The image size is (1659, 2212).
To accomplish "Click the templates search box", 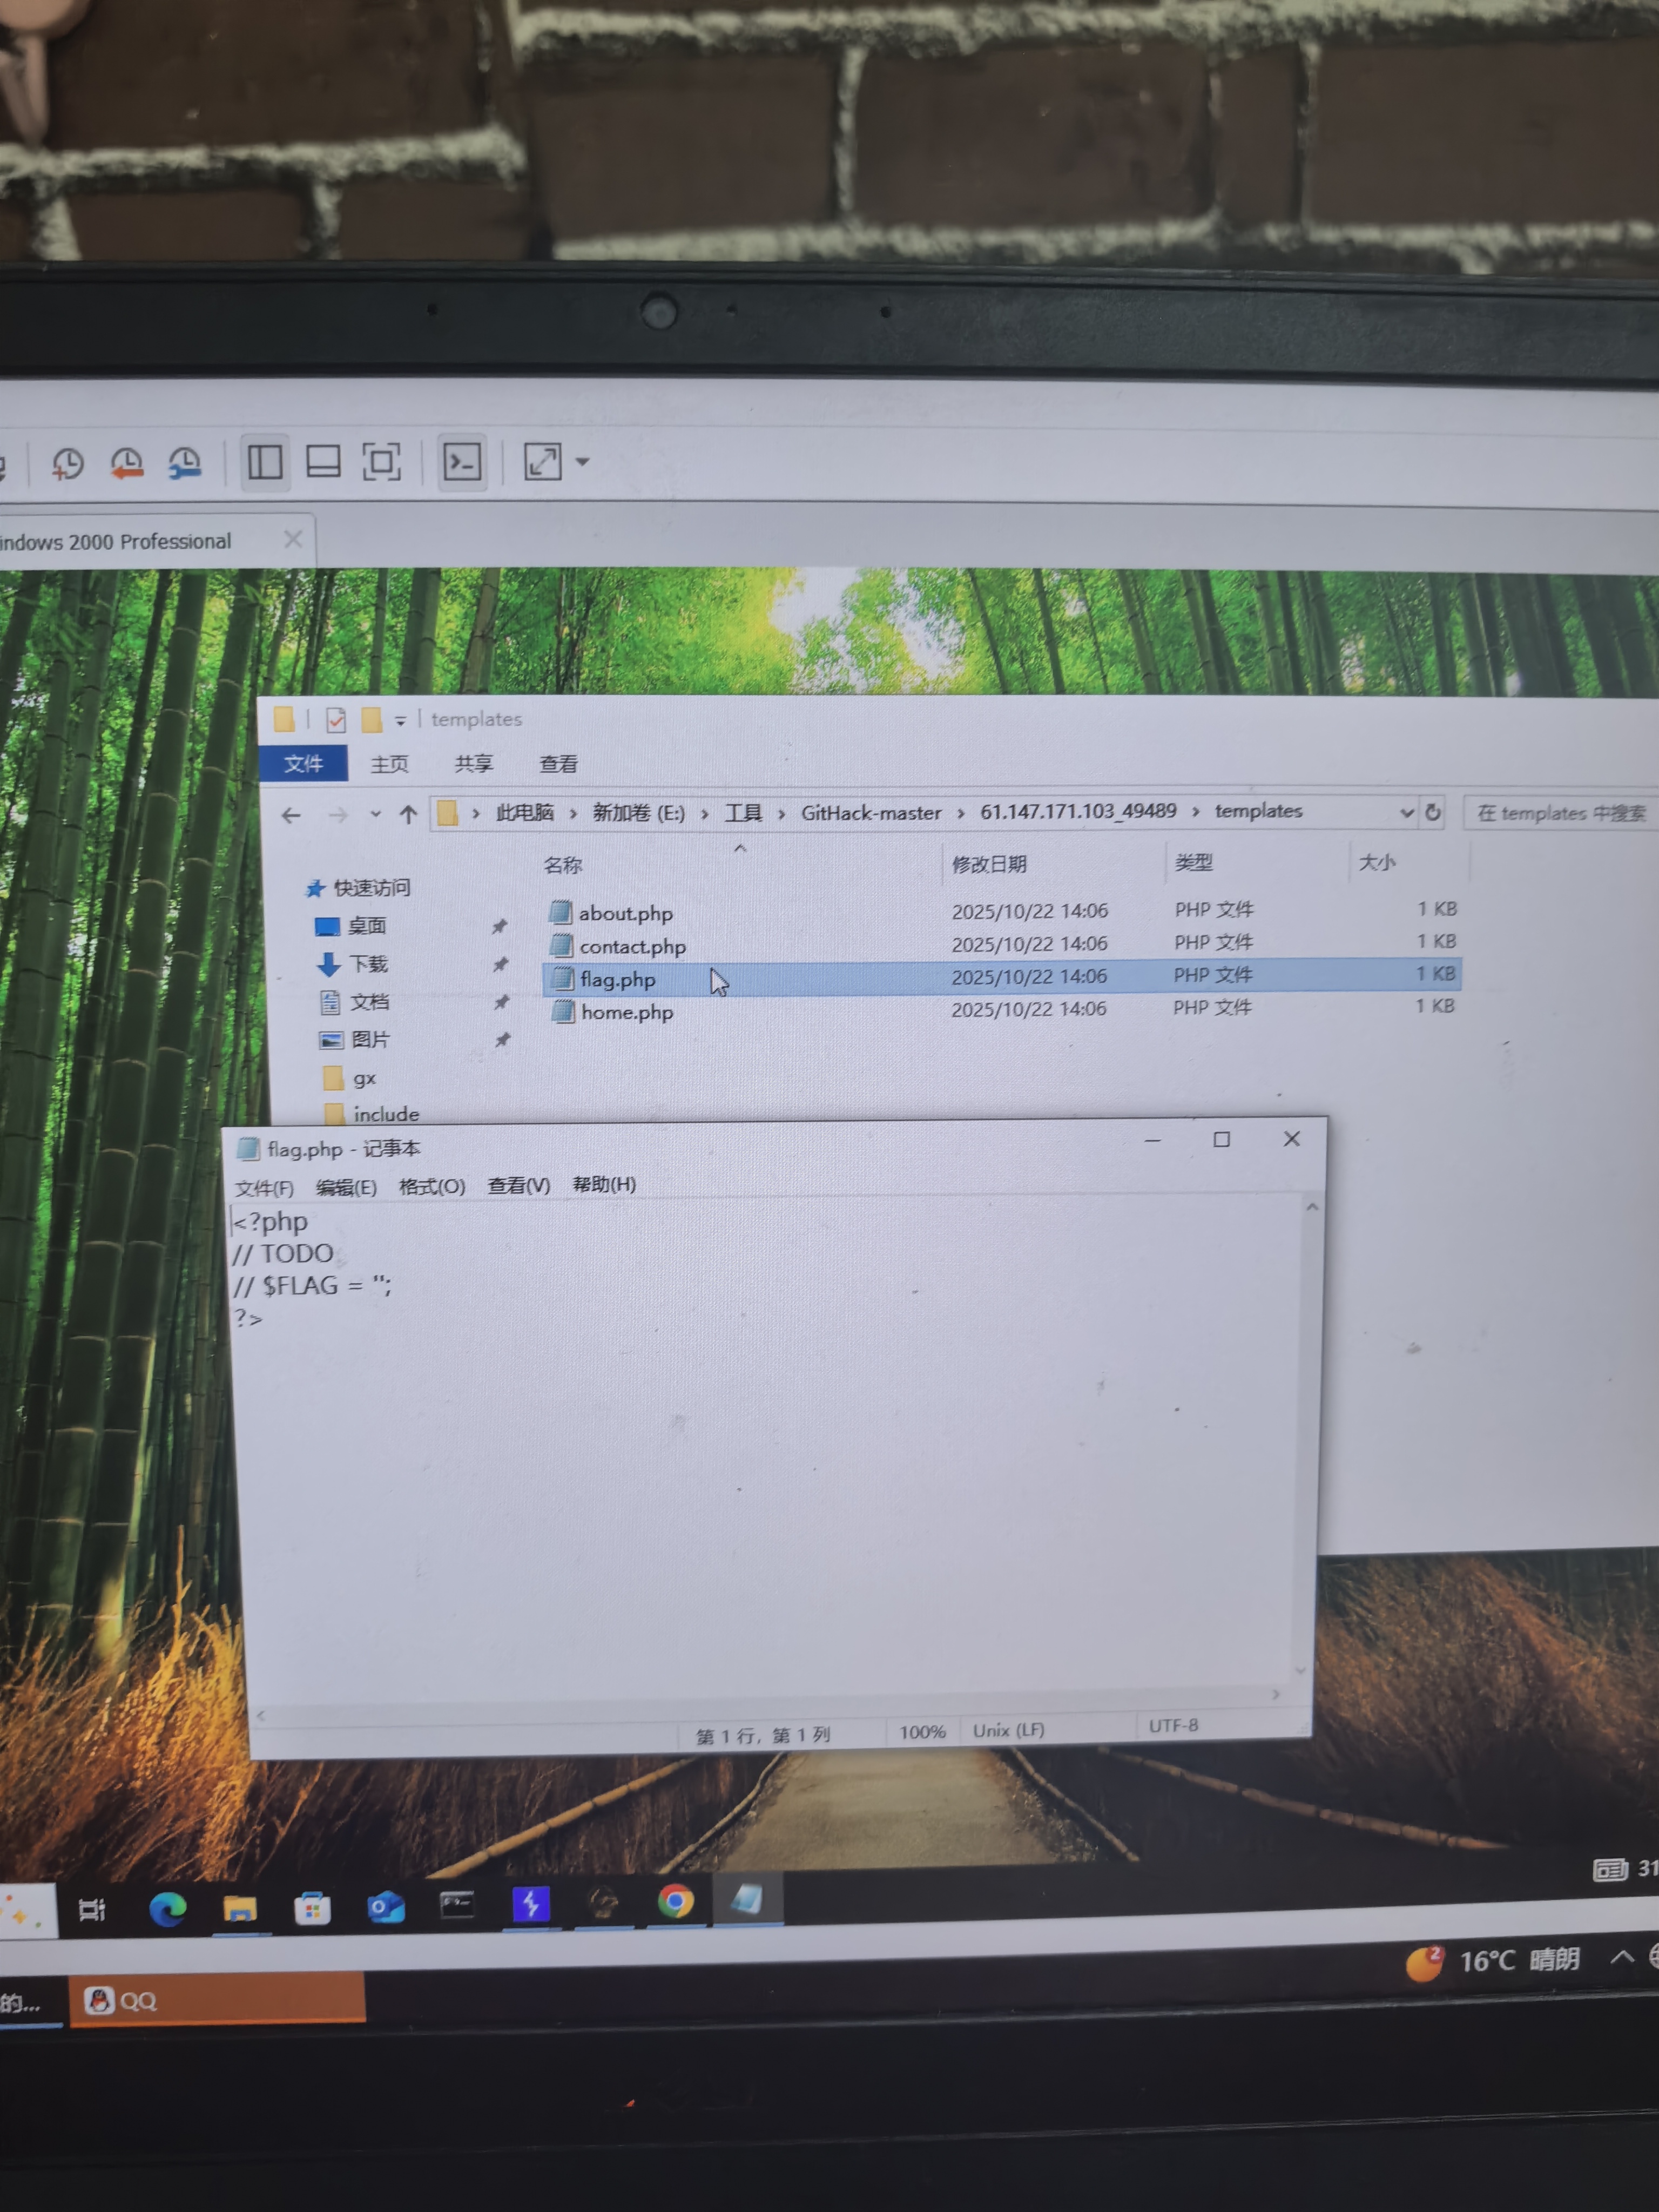I will pos(1560,813).
